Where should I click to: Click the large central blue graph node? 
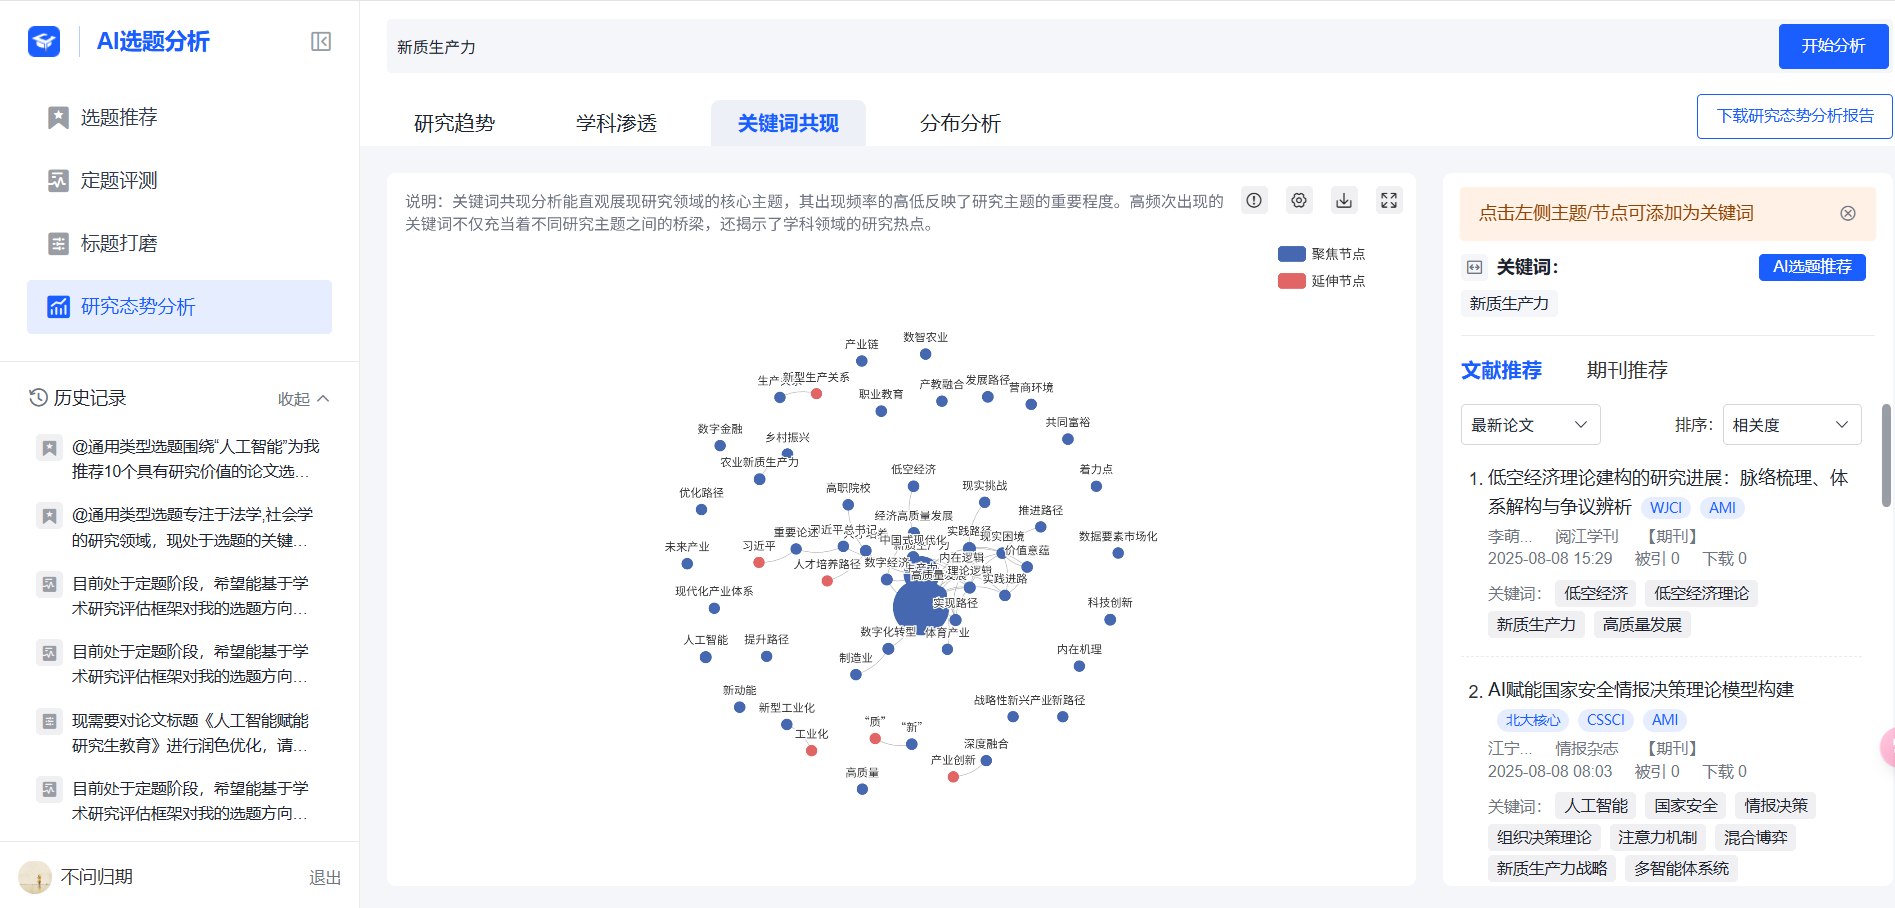(917, 606)
